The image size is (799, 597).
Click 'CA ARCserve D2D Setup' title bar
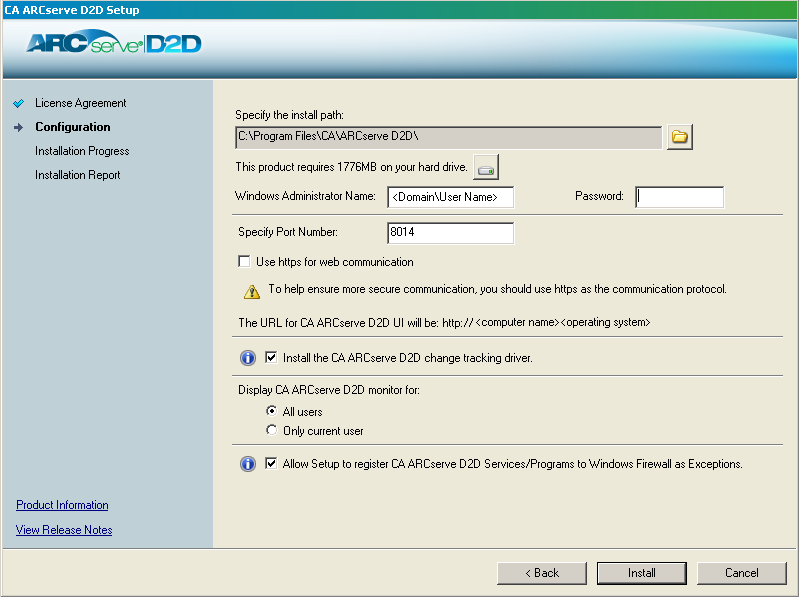tap(400, 10)
